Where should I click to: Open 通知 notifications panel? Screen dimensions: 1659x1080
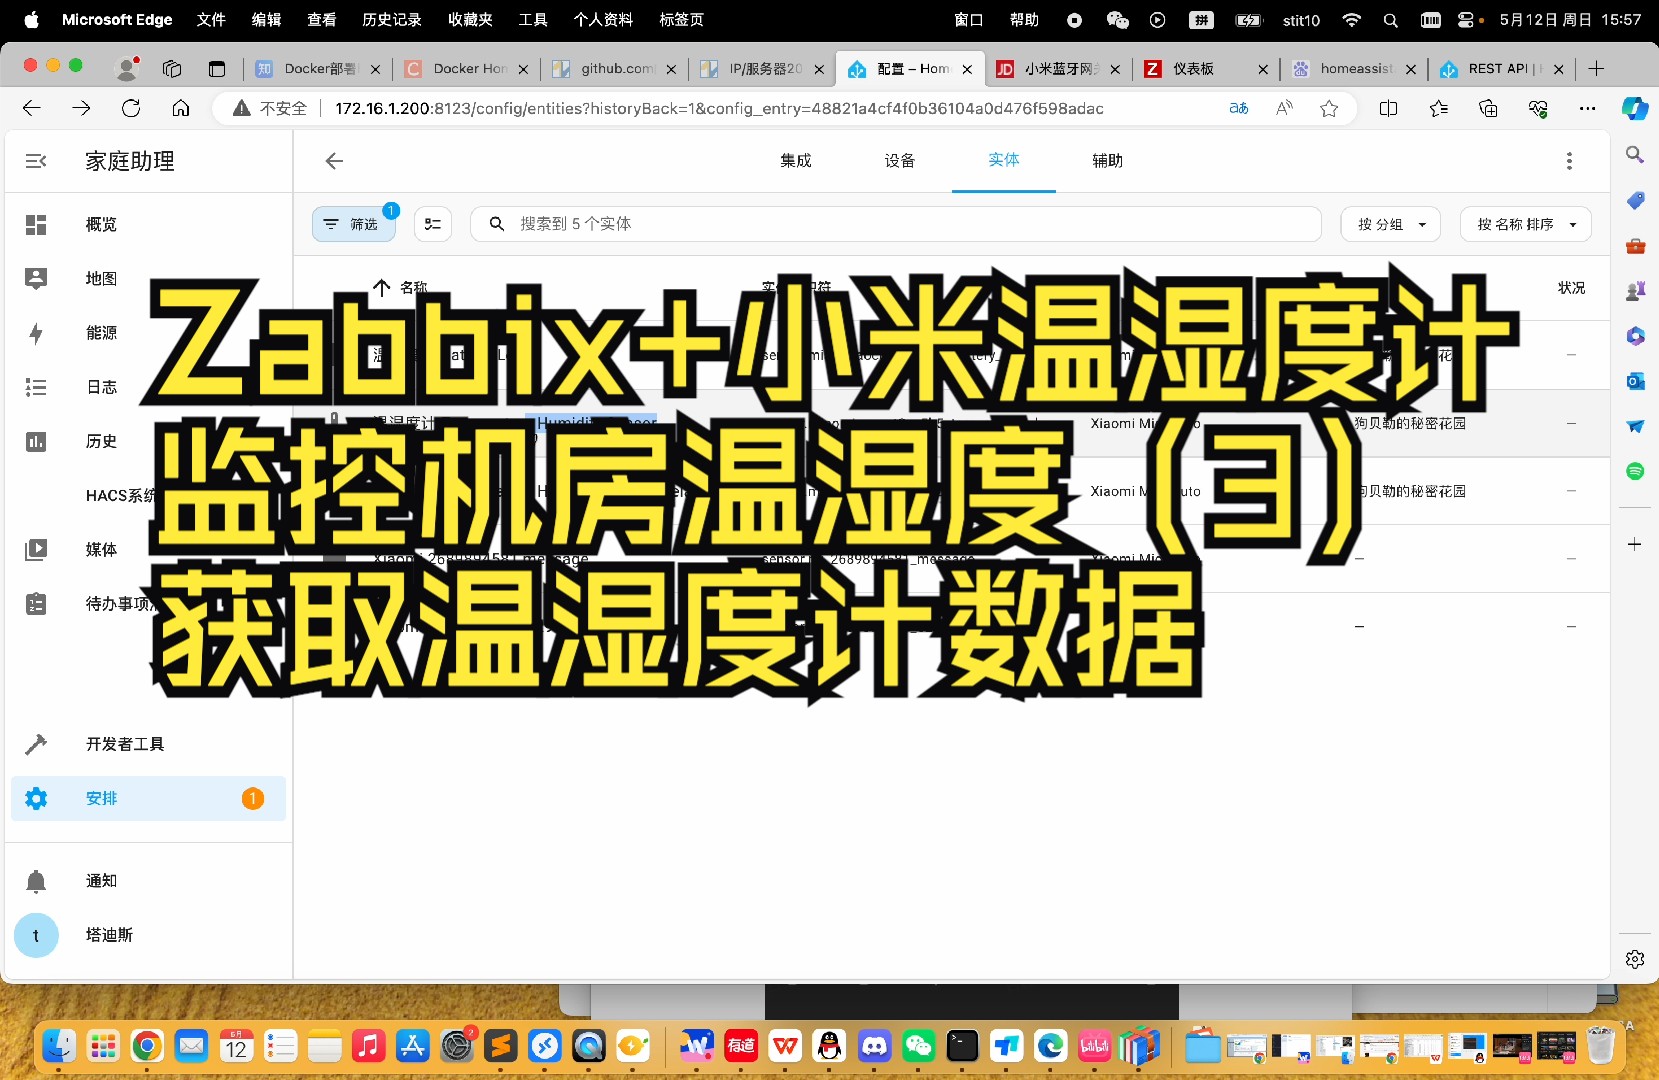click(x=148, y=881)
